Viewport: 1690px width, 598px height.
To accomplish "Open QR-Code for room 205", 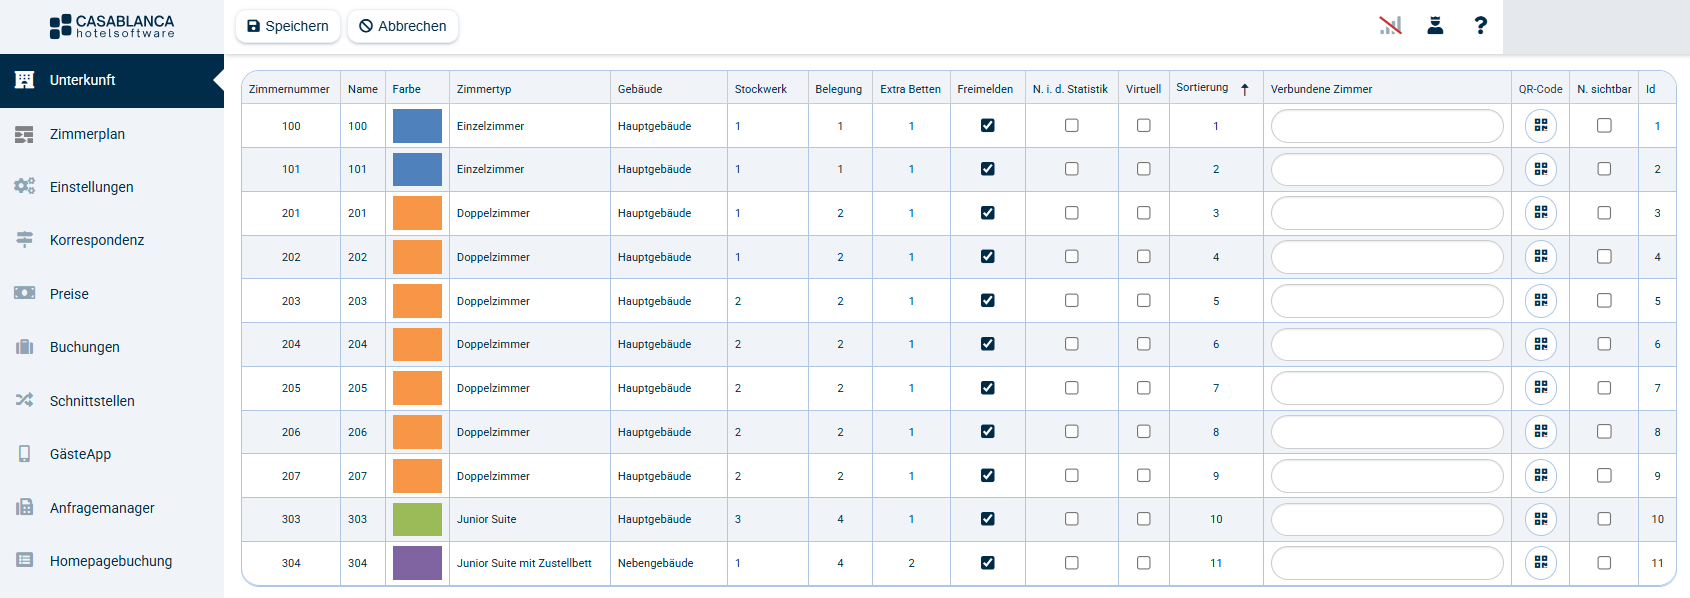I will [1540, 388].
